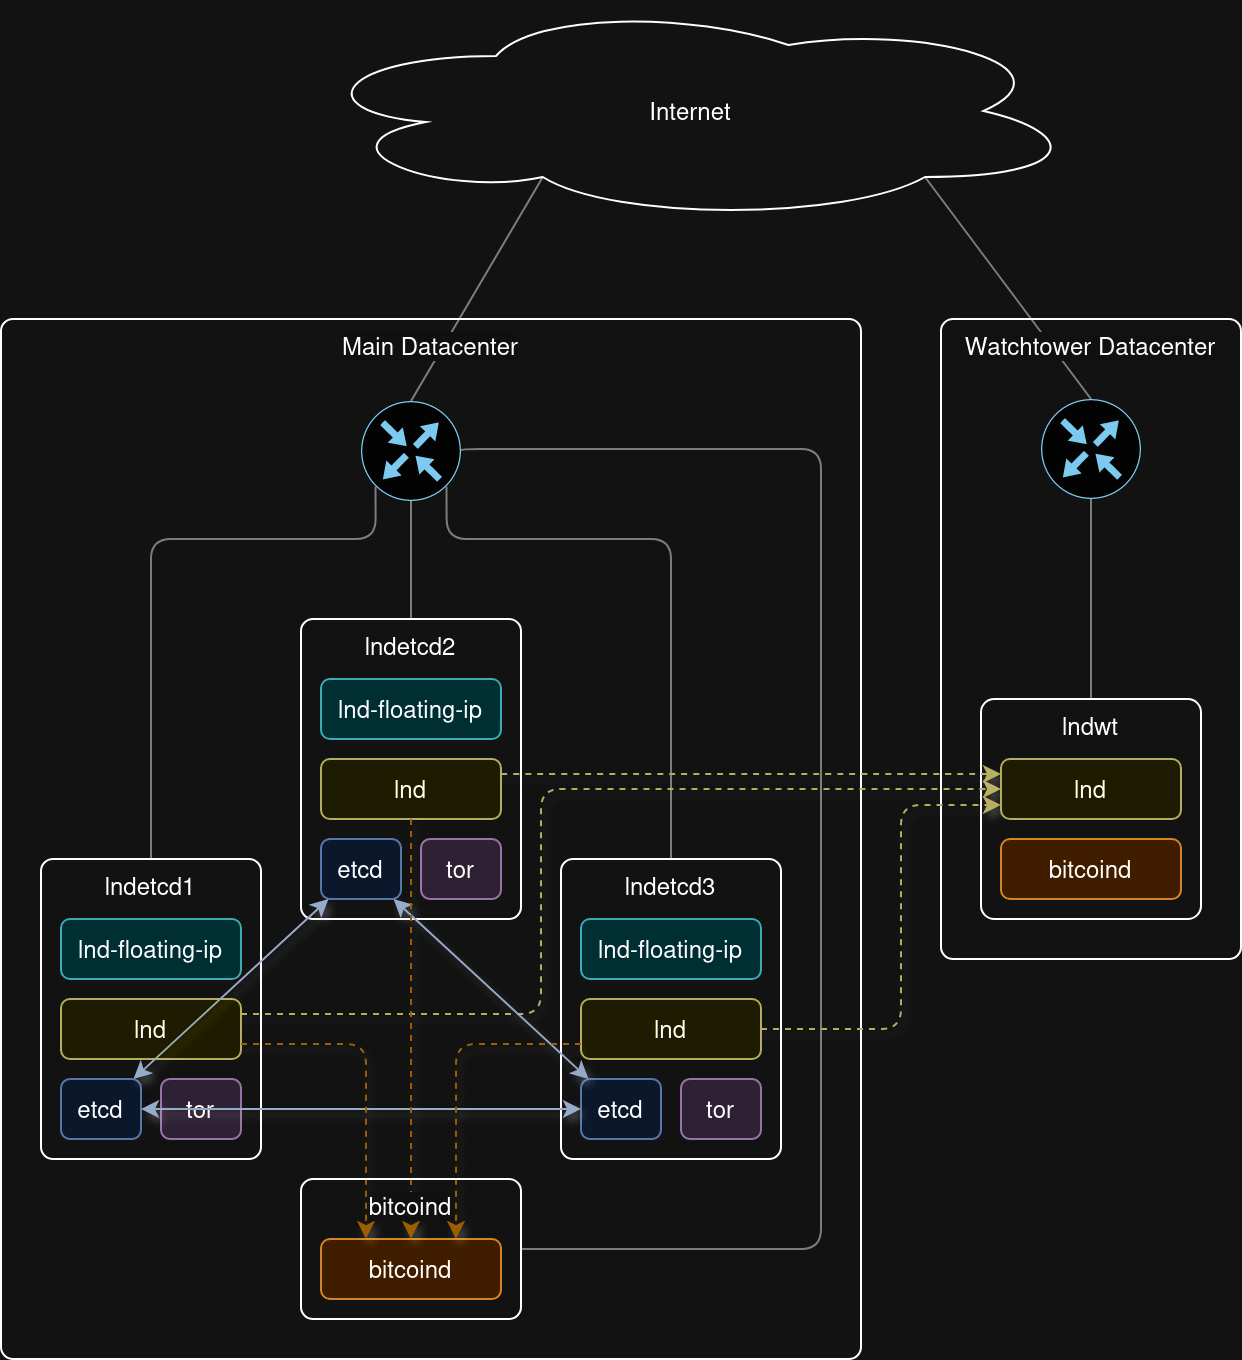Click the tor node in lndetcd3

[x=720, y=1109]
